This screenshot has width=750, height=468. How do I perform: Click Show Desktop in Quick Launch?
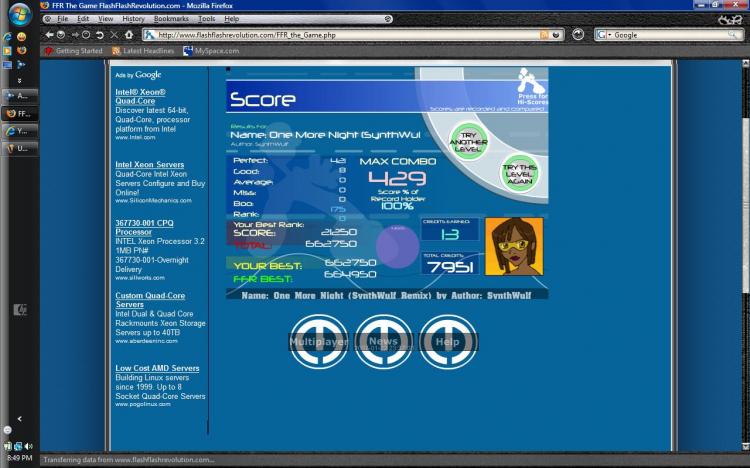coord(7,65)
